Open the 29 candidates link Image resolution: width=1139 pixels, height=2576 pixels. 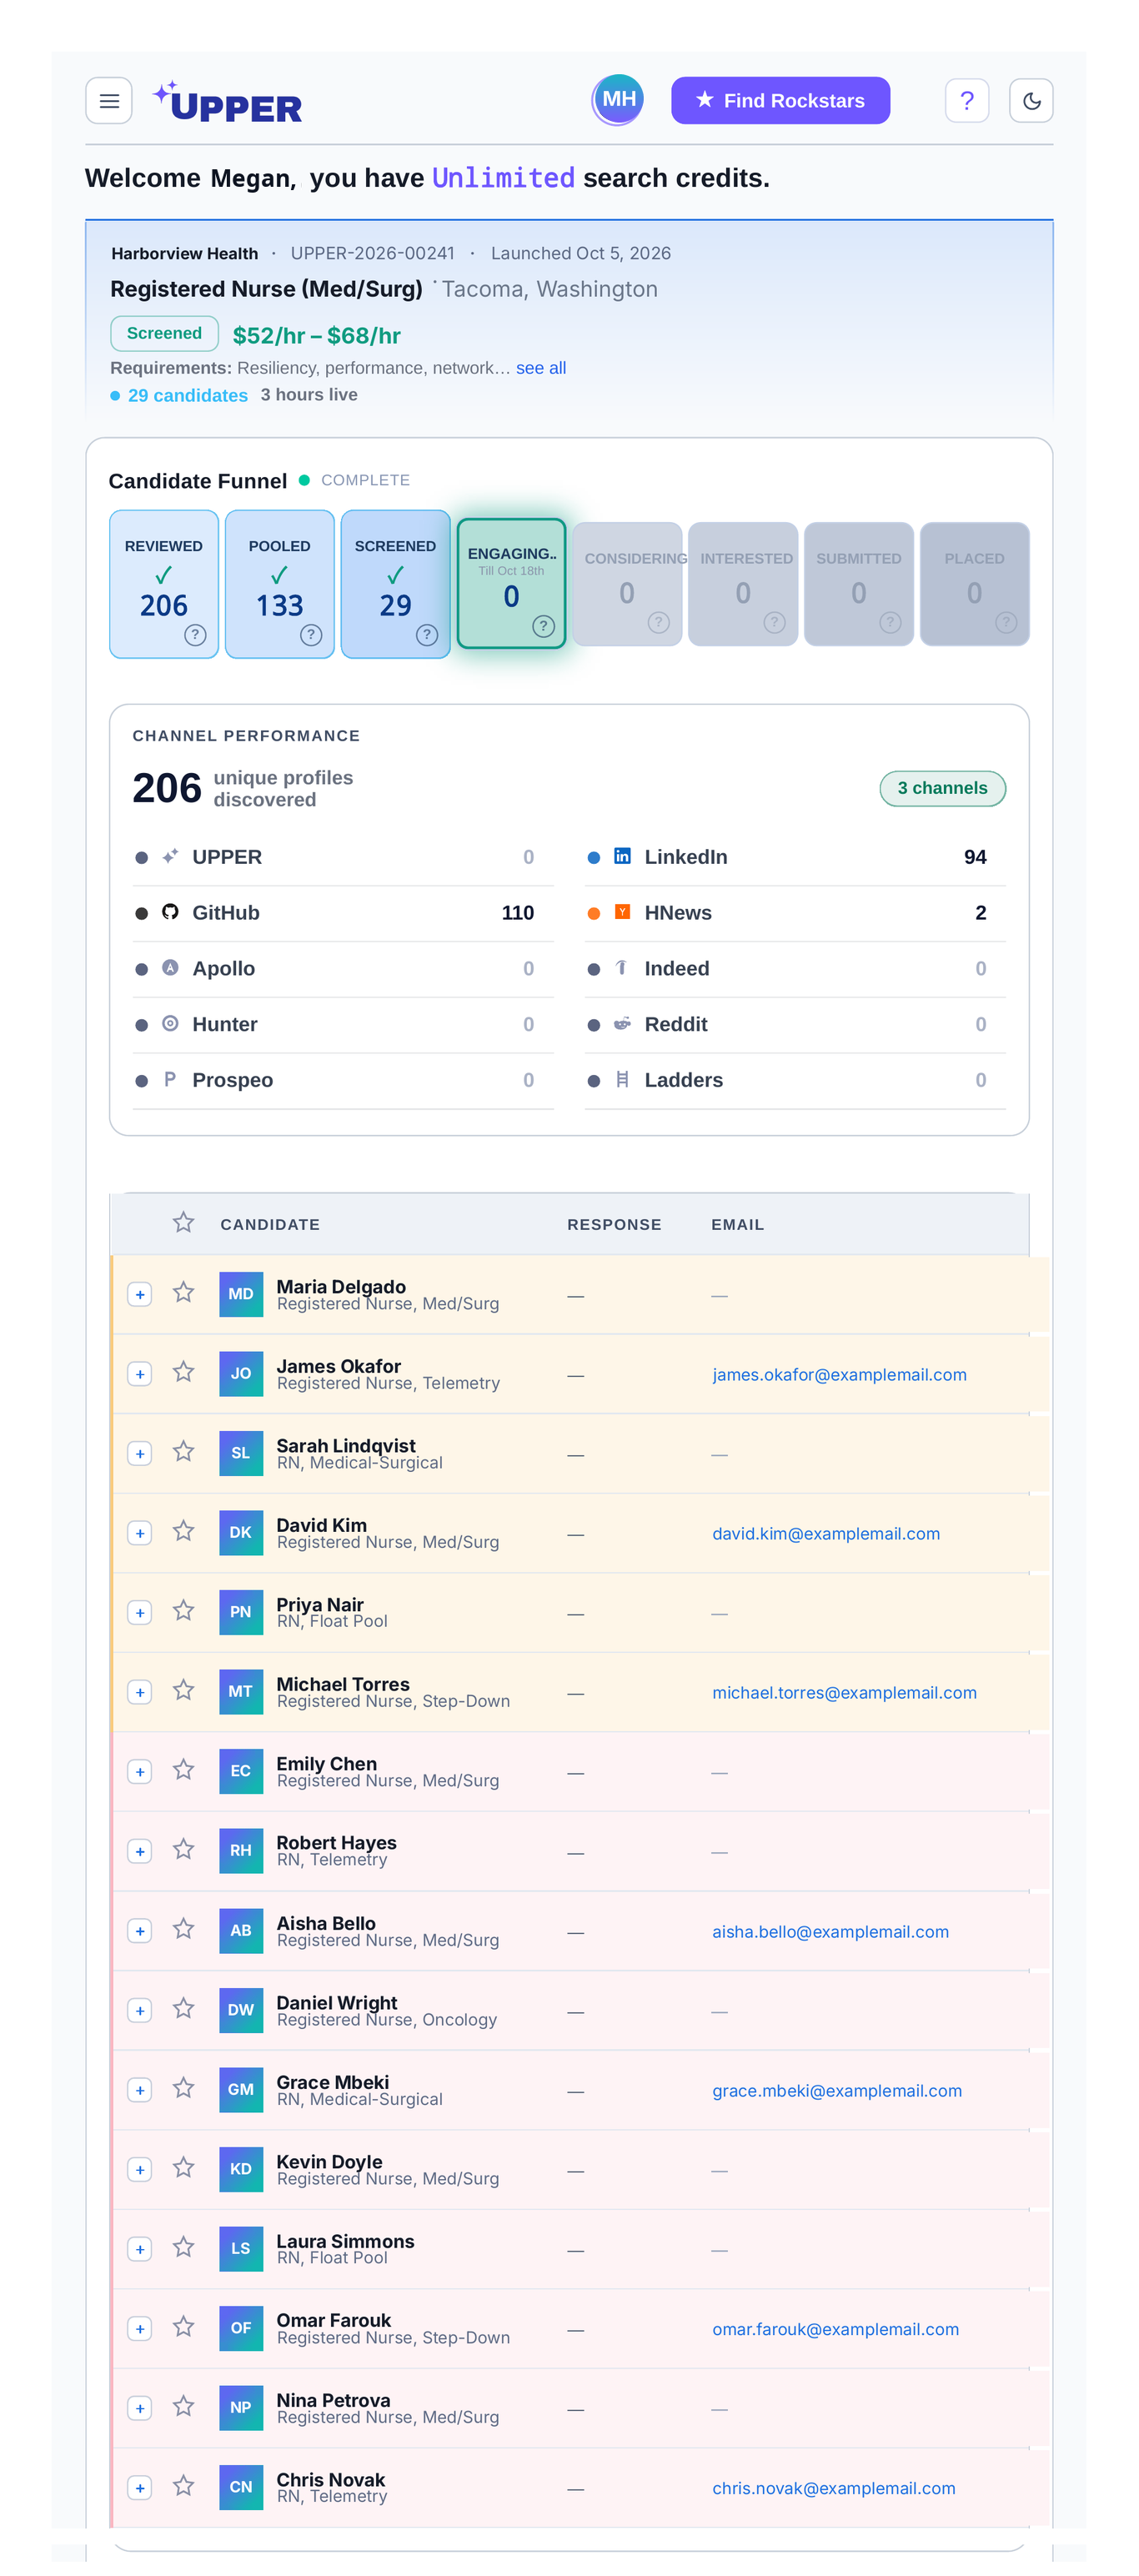187,395
